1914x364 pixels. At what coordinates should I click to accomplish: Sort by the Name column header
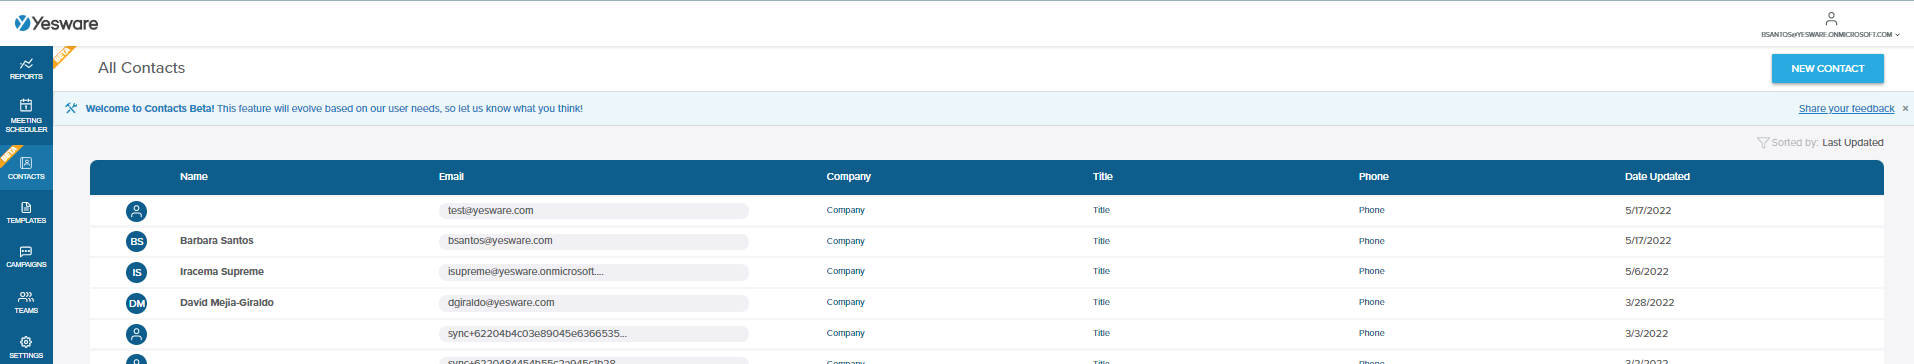point(194,177)
